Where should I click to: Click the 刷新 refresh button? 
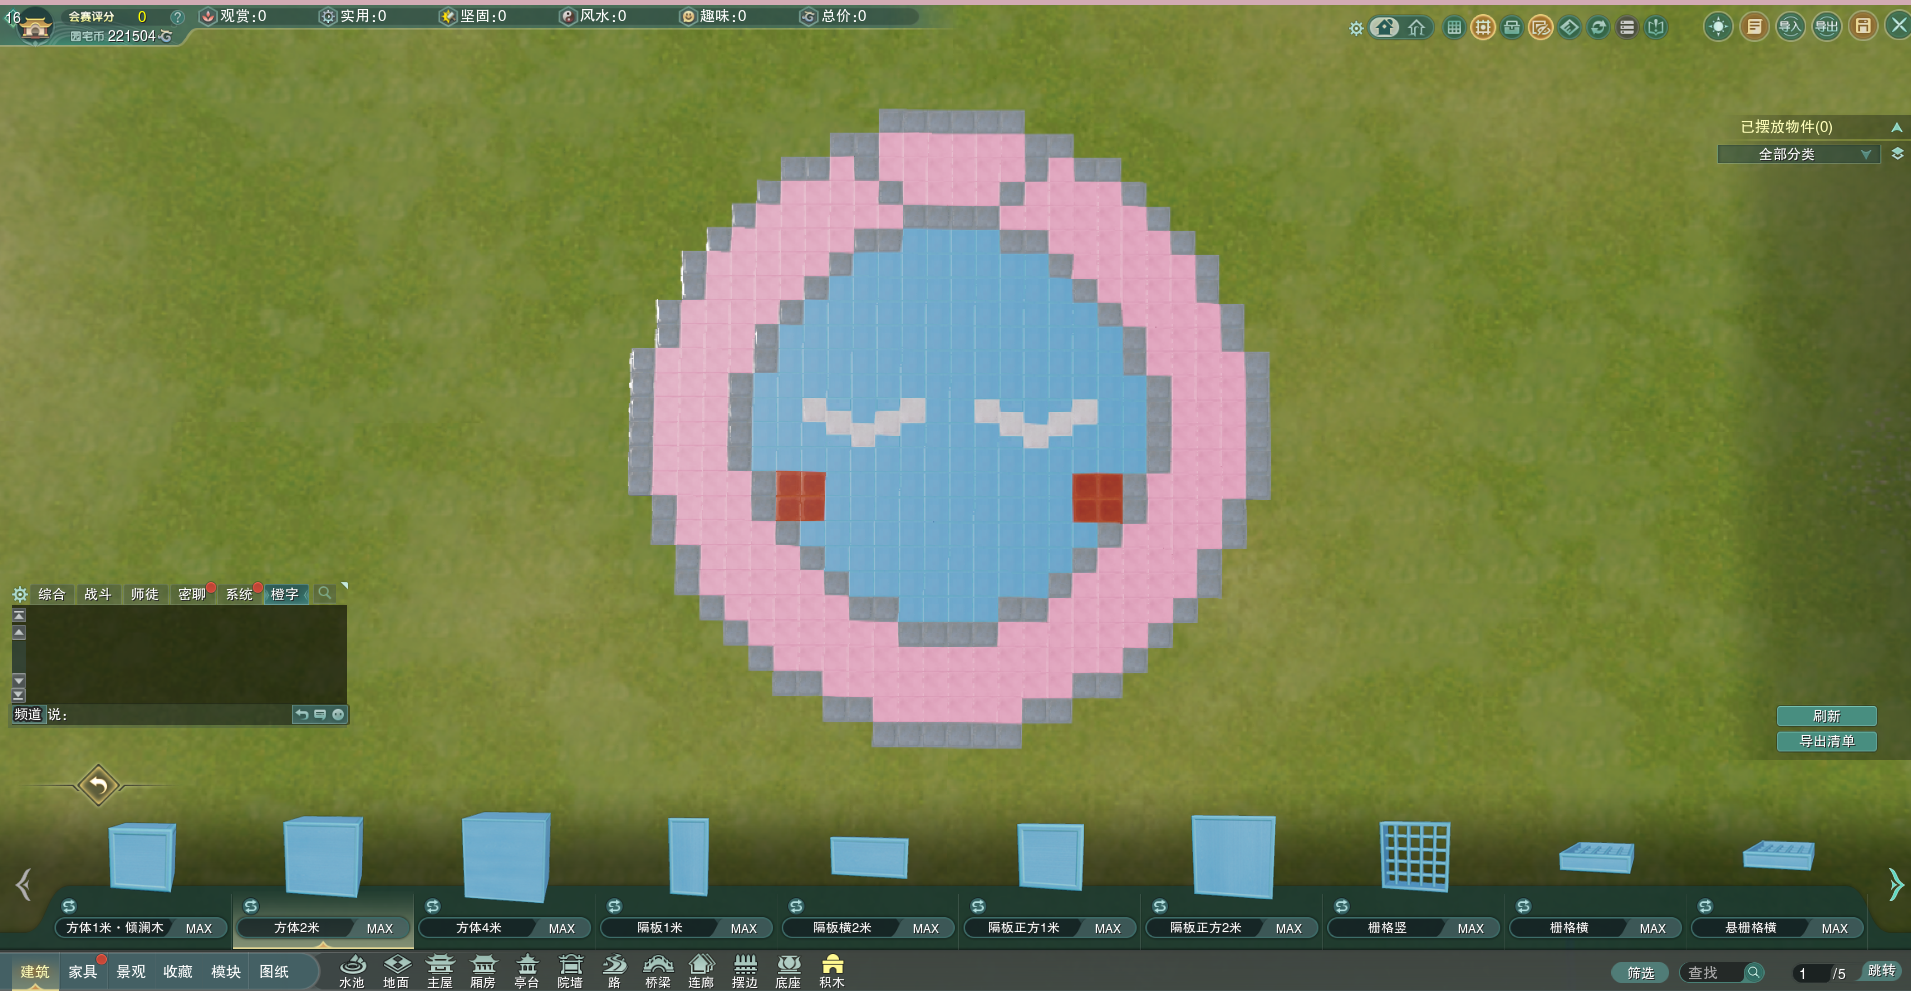click(x=1826, y=716)
